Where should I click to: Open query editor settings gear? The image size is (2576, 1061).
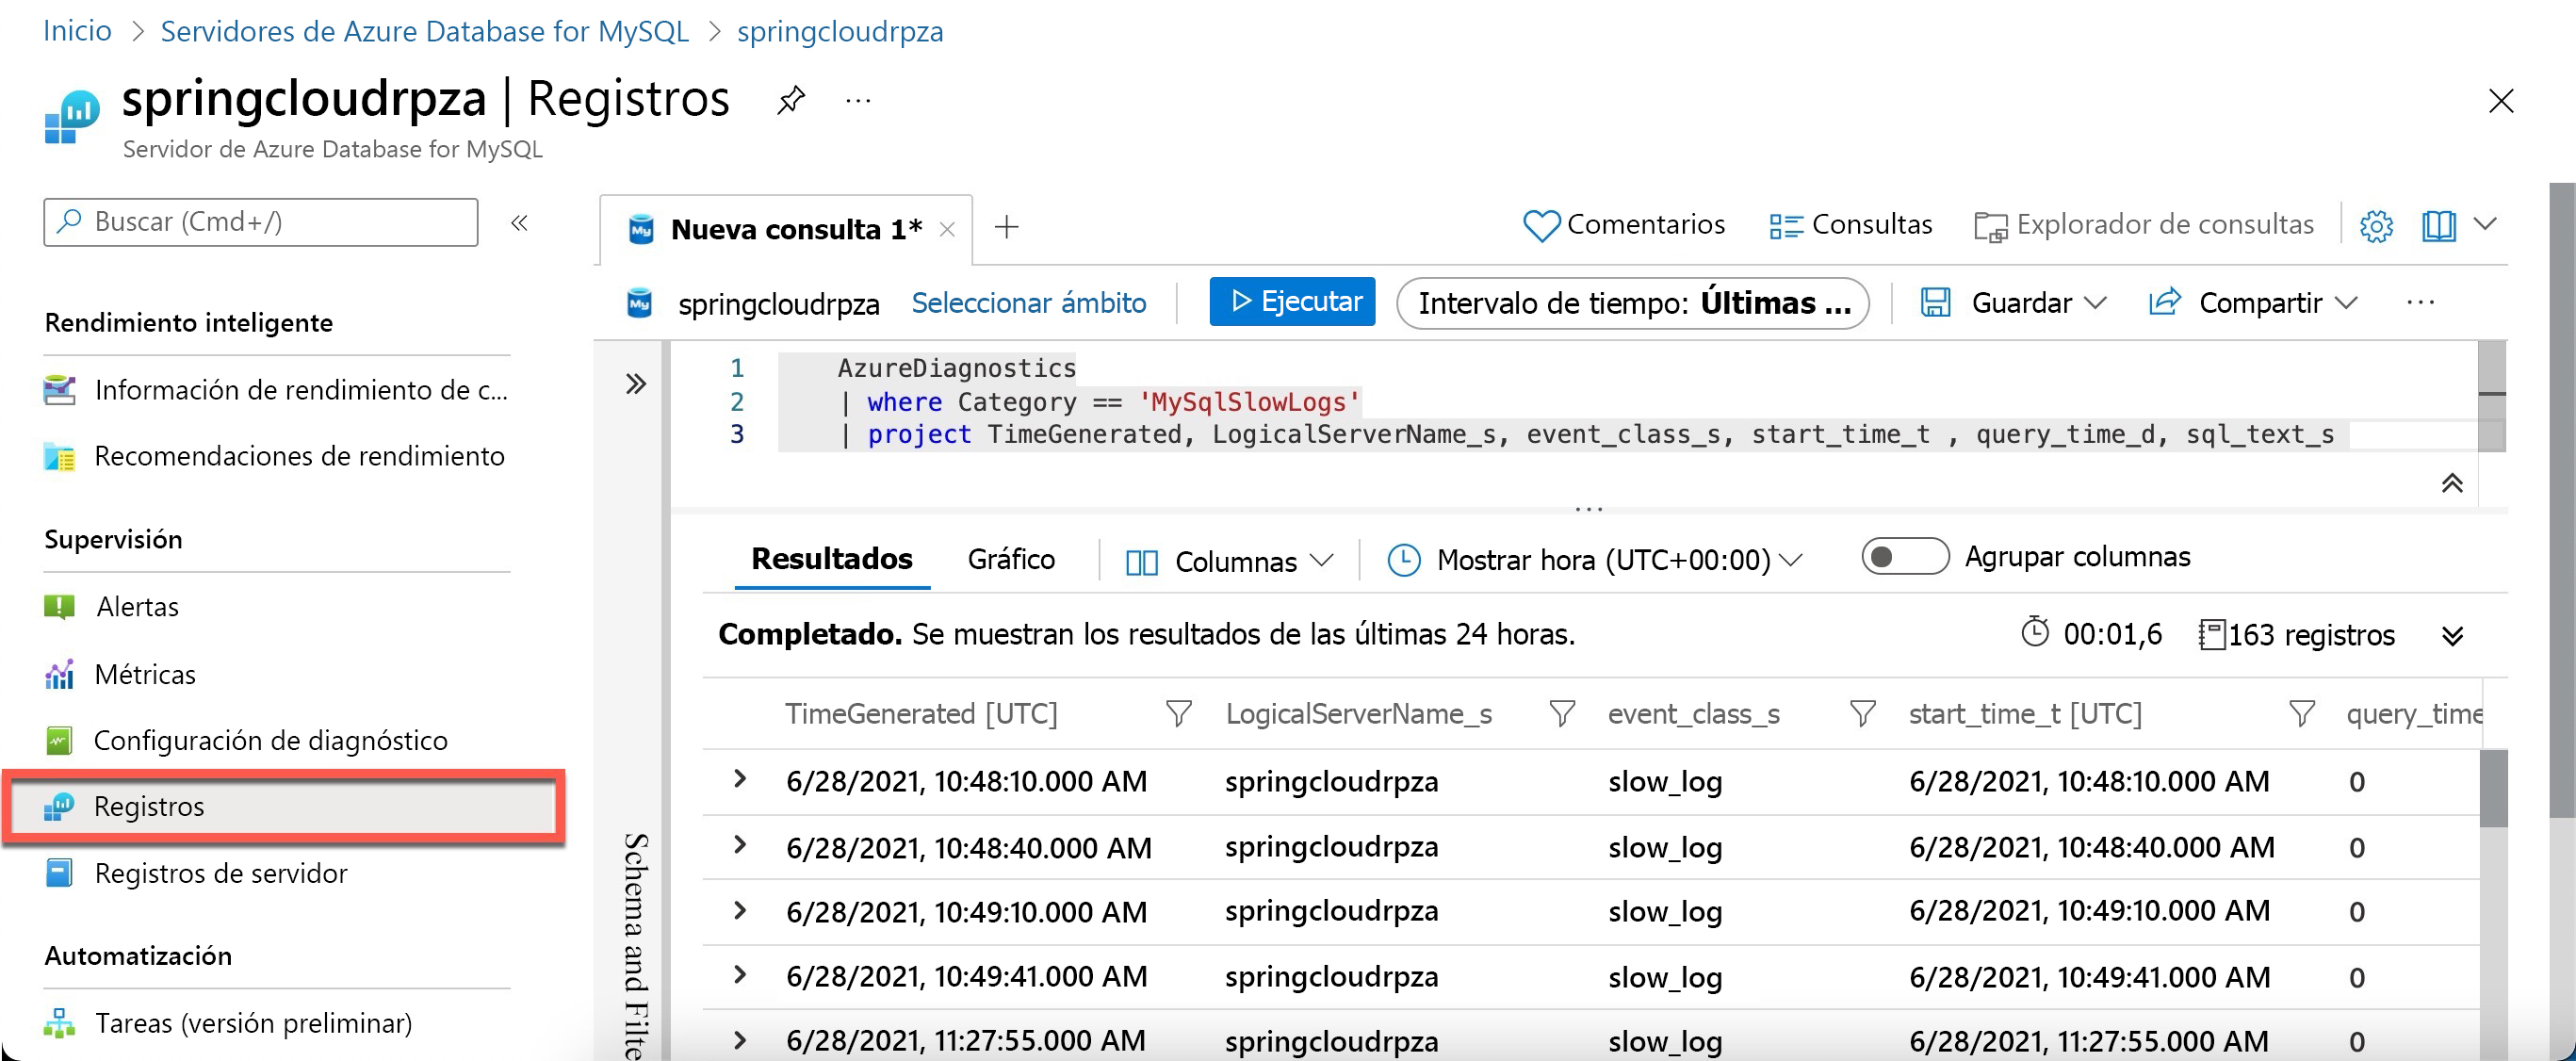2375,226
